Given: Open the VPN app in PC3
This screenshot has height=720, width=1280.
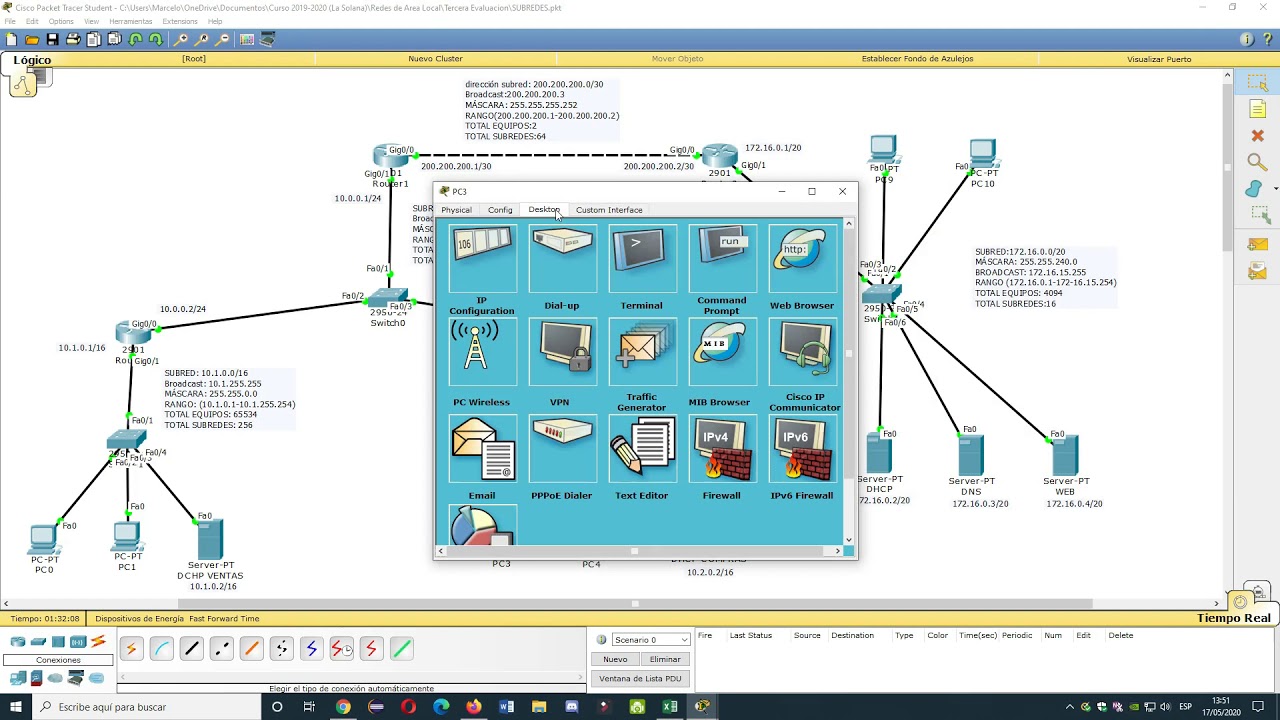Looking at the screenshot, I should [x=562, y=352].
